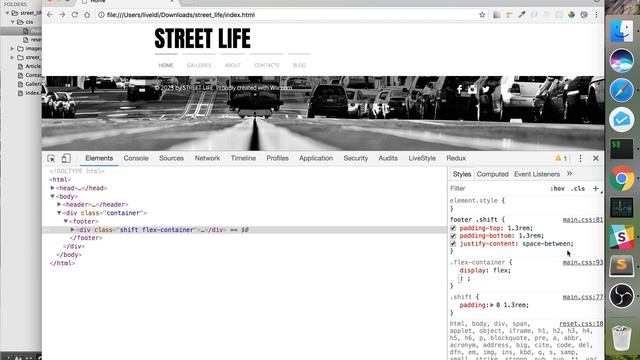The height and width of the screenshot is (360, 640).
Task: Select the Computed styles tab
Action: pyautogui.click(x=493, y=174)
